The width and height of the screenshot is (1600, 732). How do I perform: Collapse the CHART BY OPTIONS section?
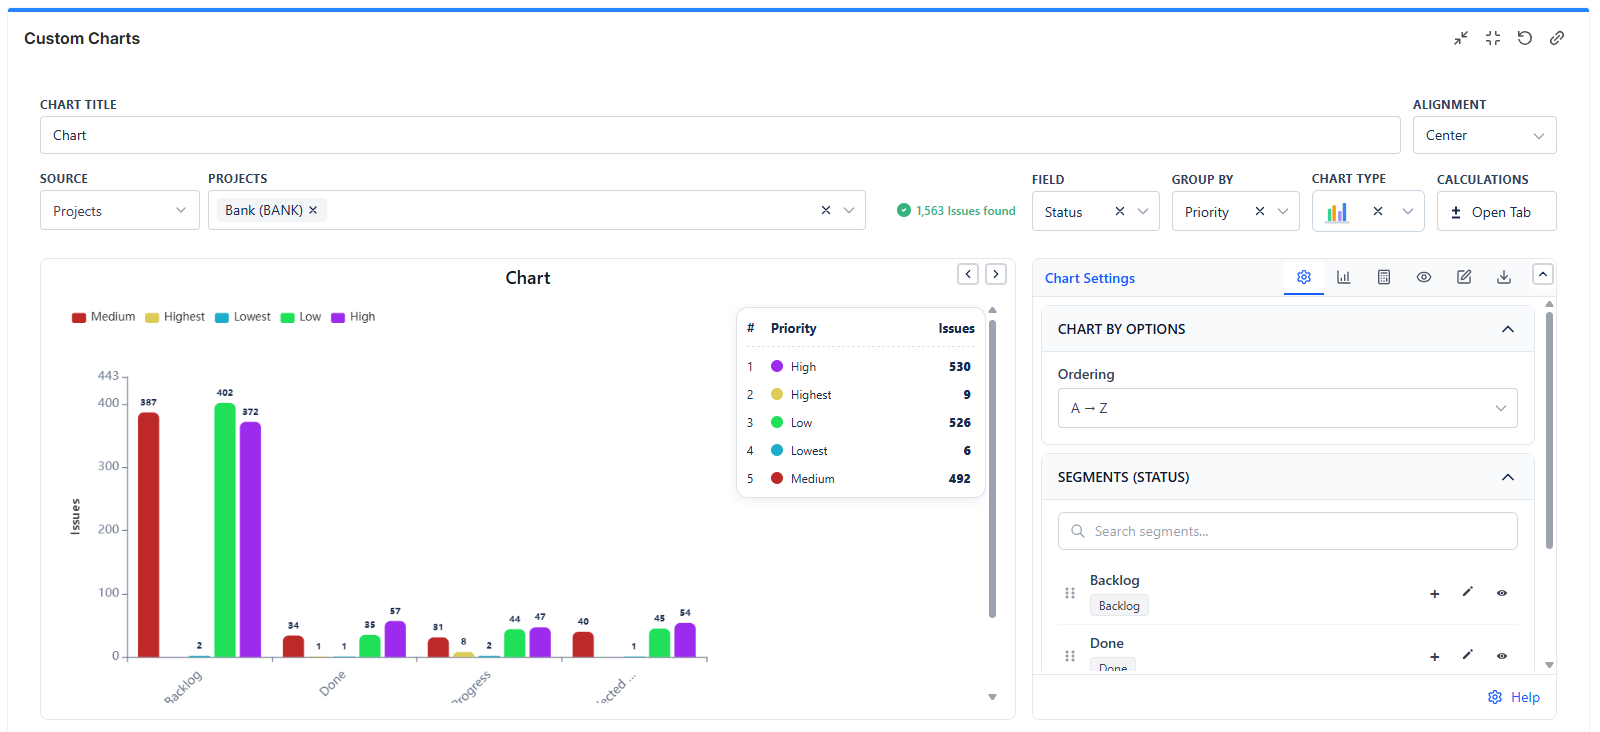pos(1508,329)
